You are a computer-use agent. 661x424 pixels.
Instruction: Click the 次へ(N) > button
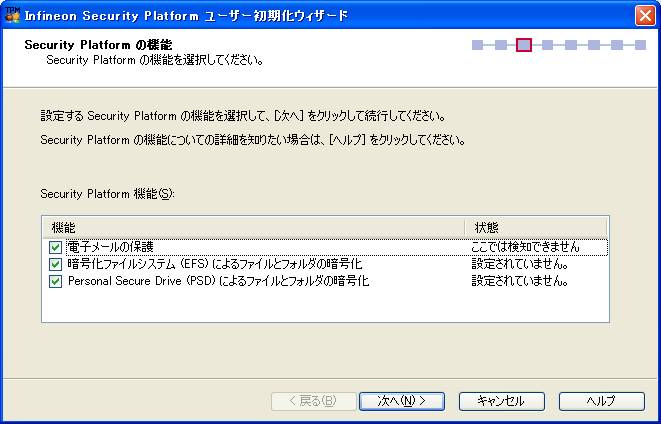click(402, 401)
